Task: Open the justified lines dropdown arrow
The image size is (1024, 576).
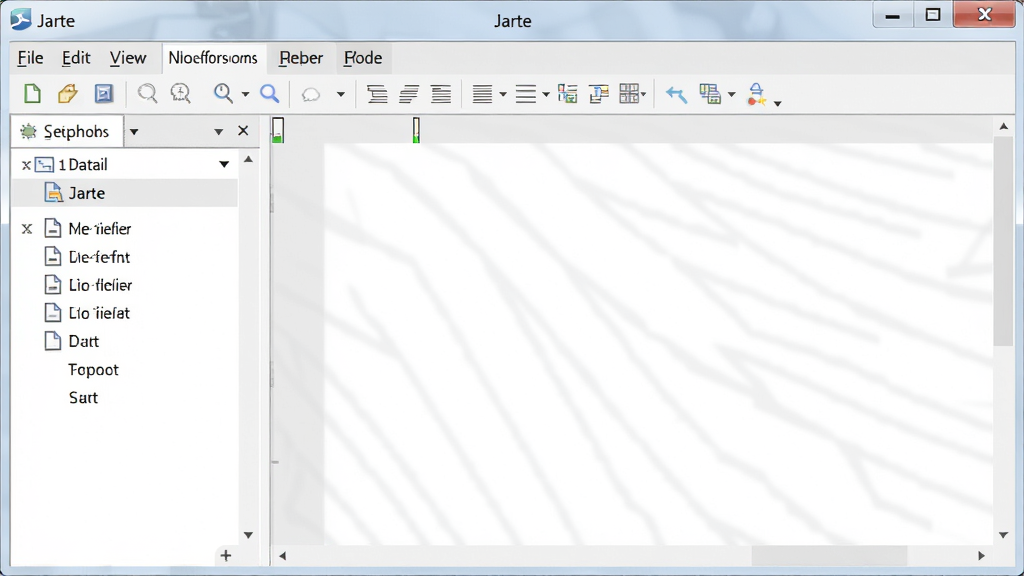Action: [x=503, y=95]
